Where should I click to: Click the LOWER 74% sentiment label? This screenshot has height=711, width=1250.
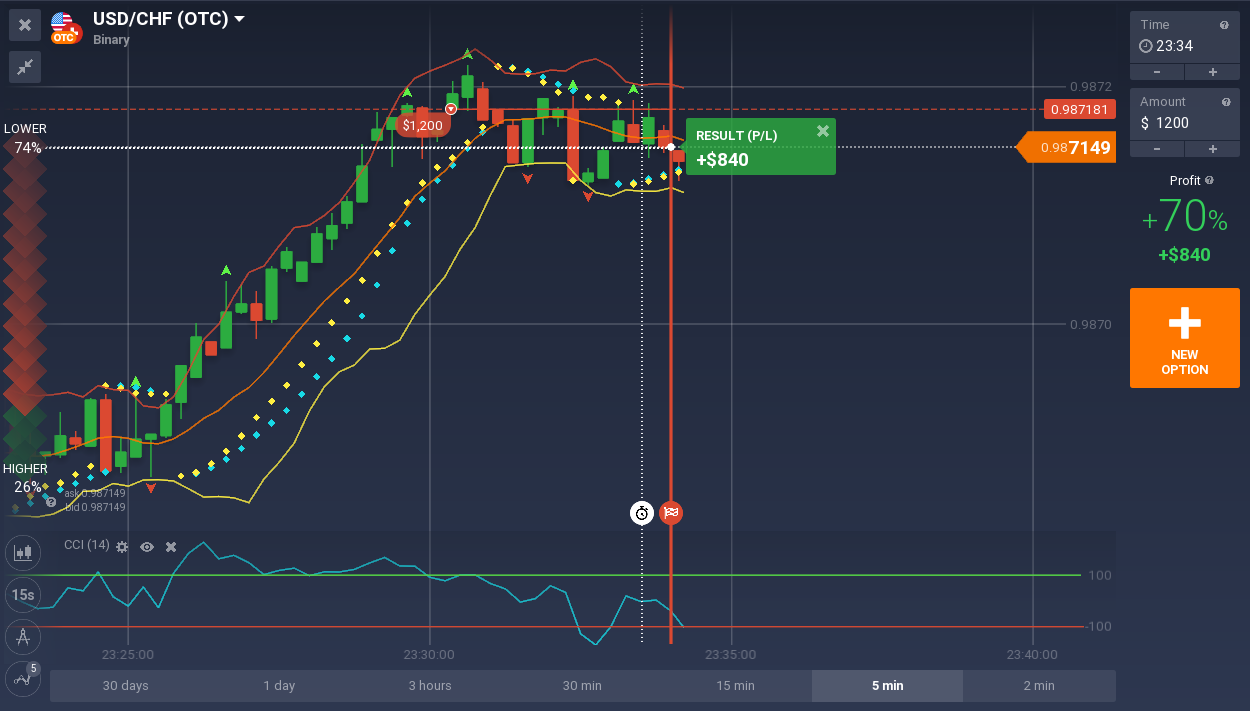click(x=26, y=138)
